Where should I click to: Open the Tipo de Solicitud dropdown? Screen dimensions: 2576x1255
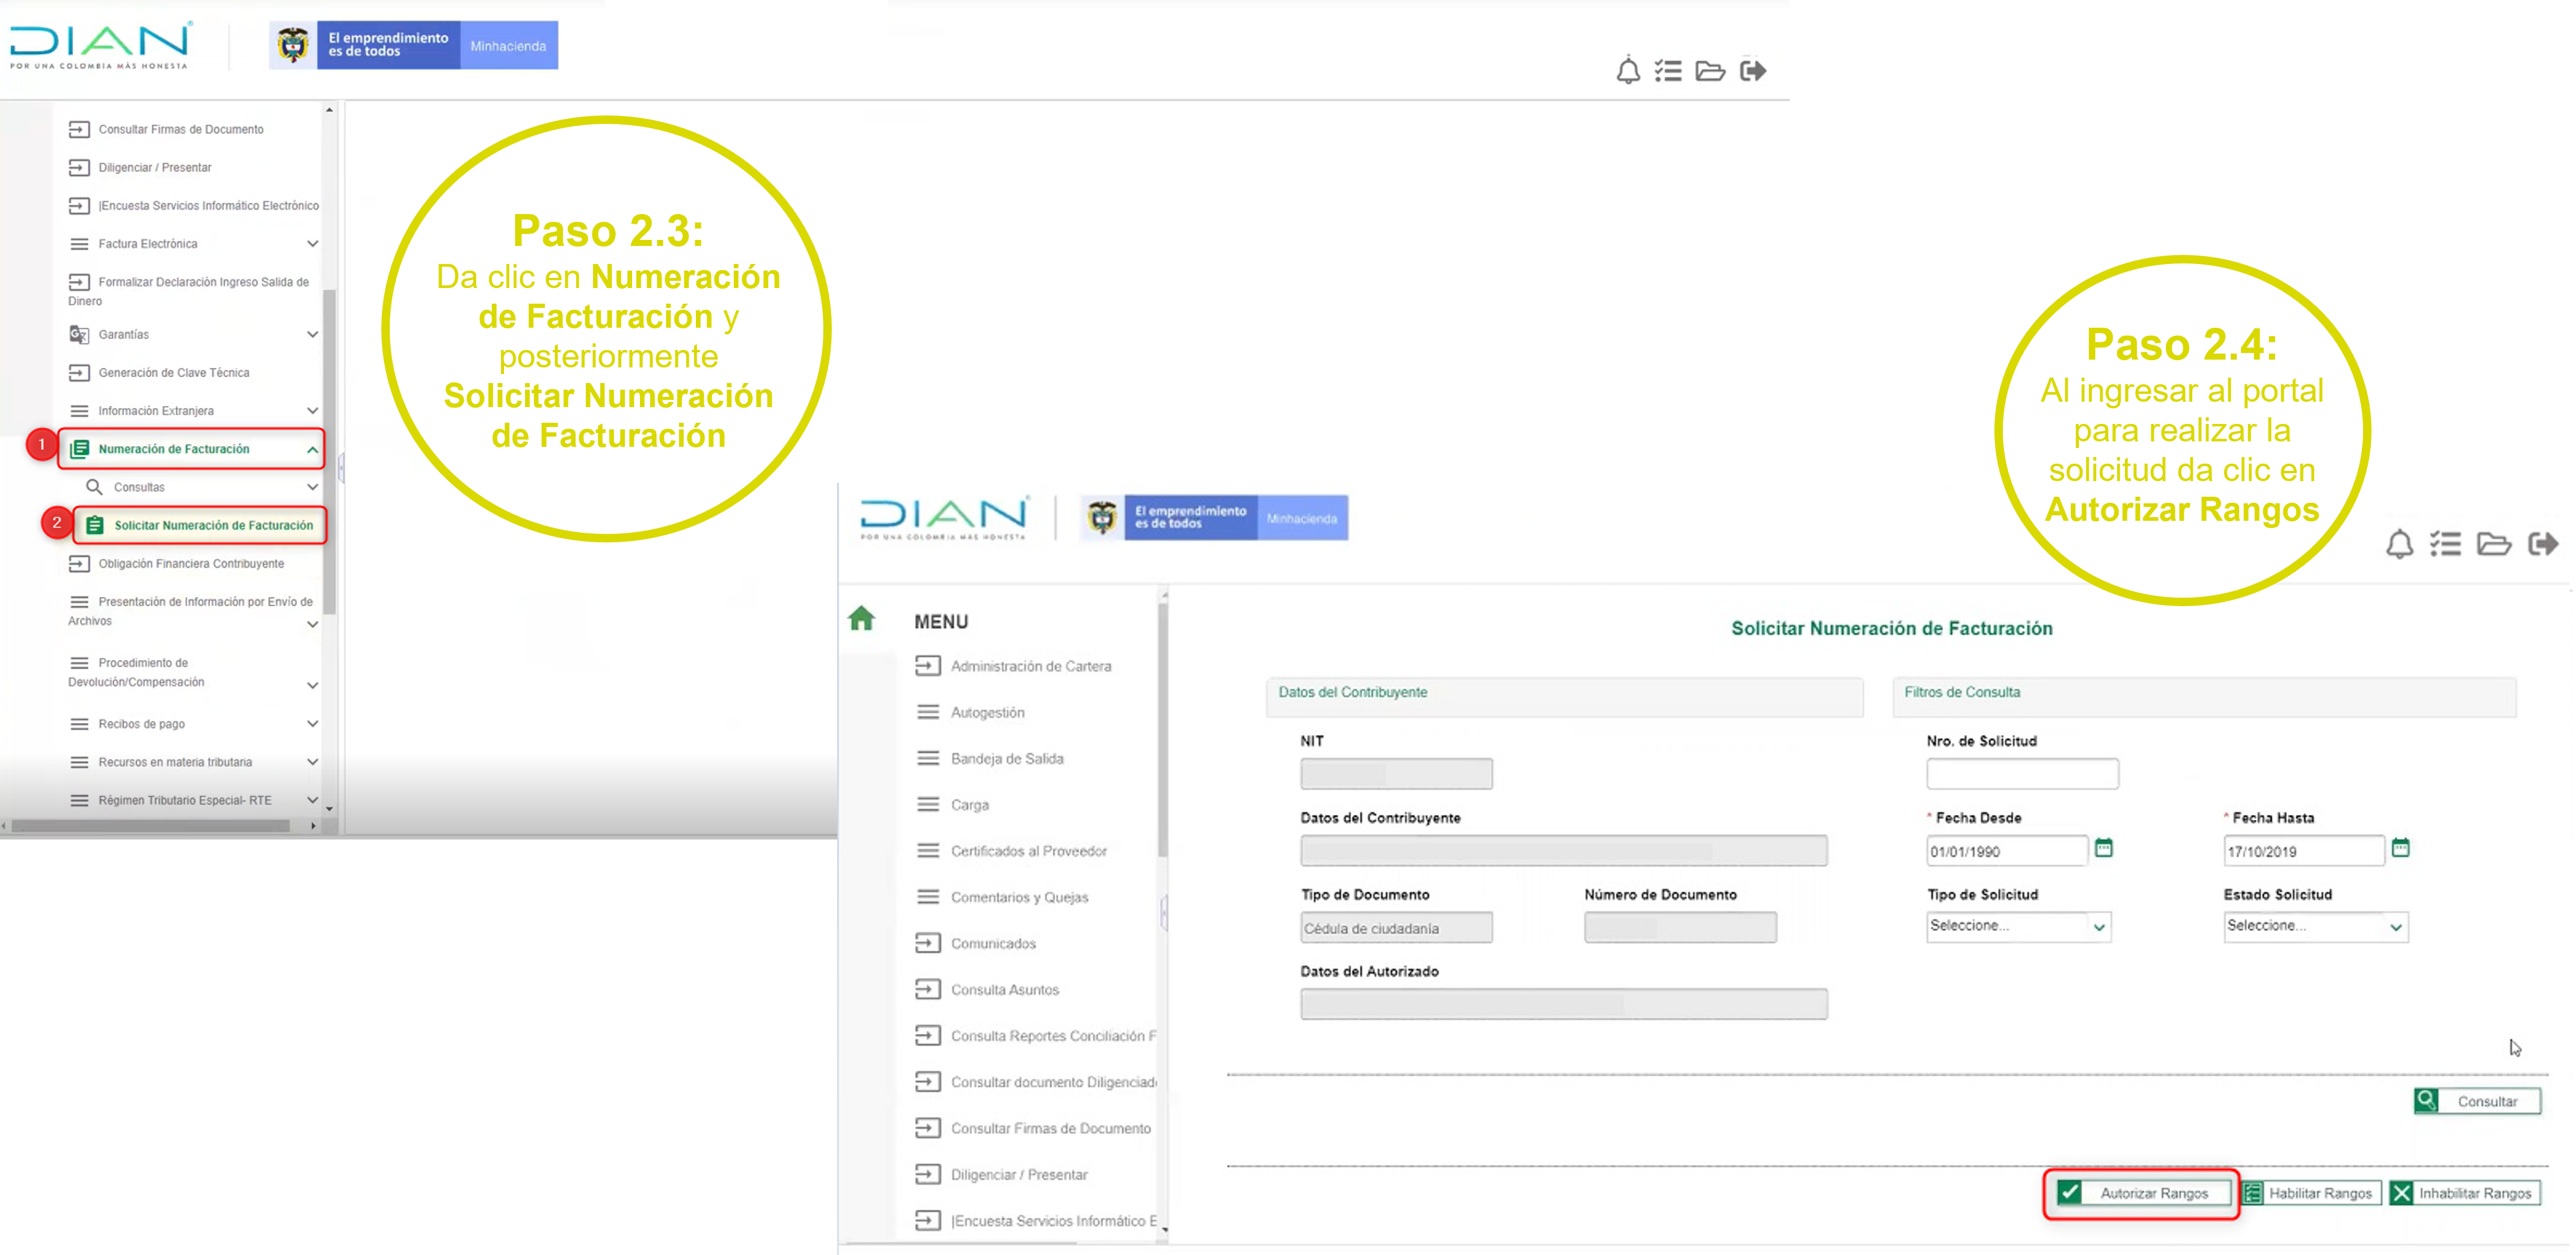click(2018, 927)
